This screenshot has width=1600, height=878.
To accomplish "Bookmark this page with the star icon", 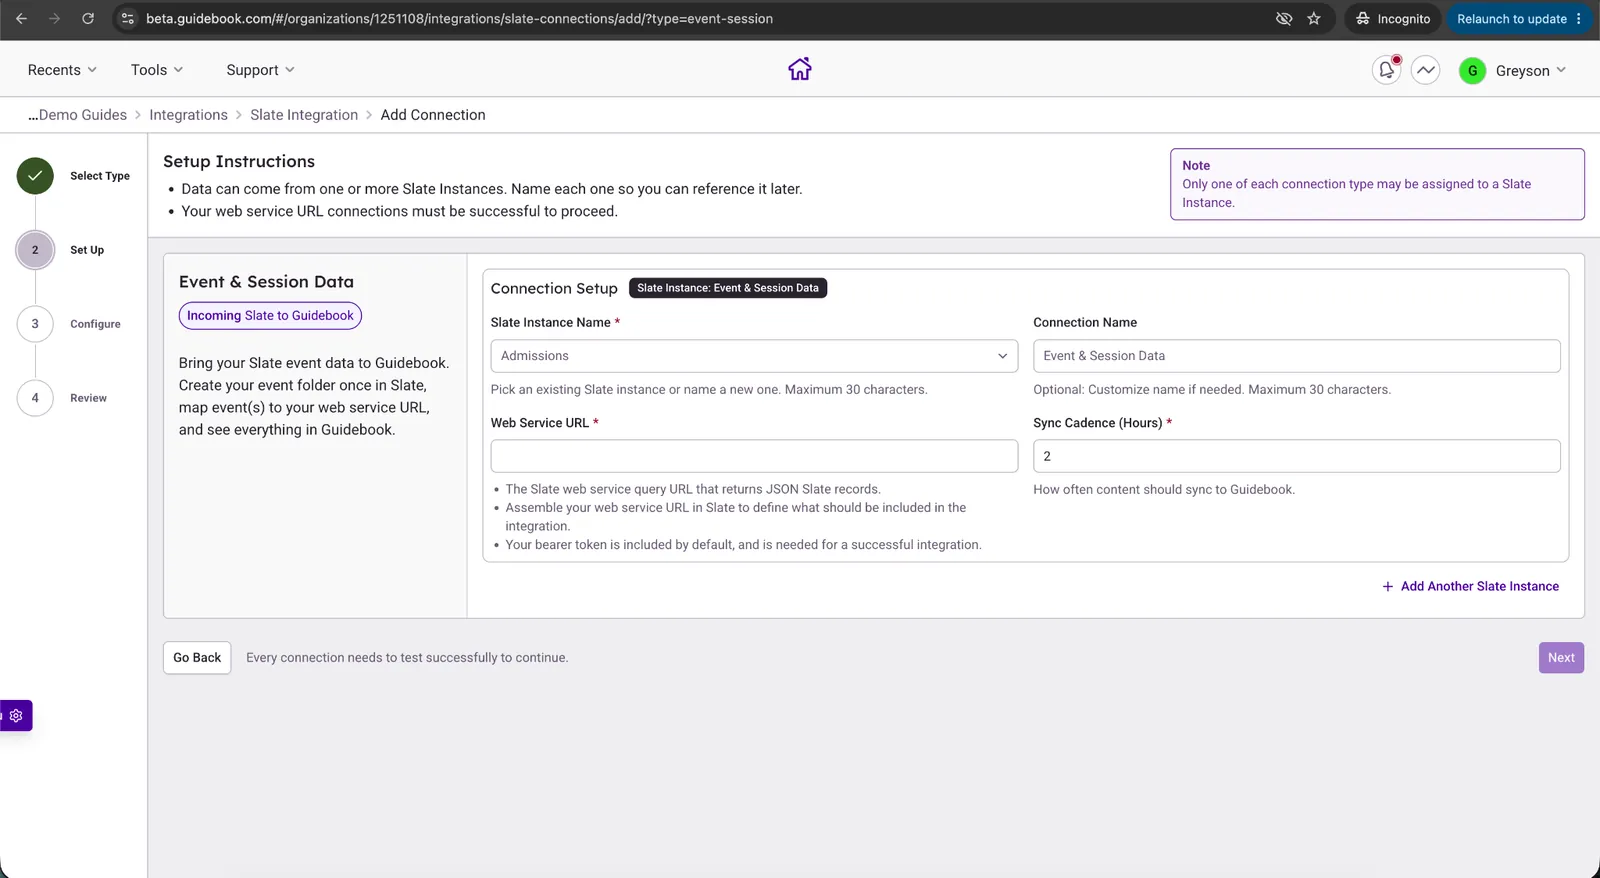I will 1314,19.
